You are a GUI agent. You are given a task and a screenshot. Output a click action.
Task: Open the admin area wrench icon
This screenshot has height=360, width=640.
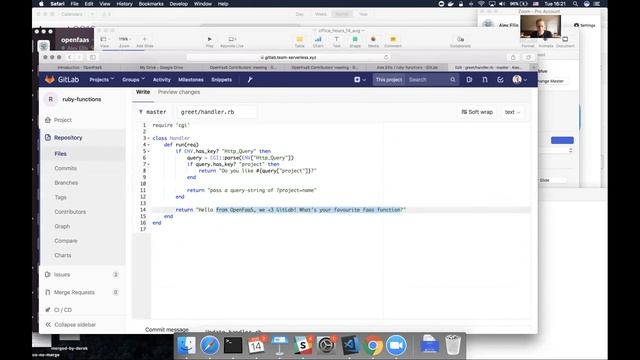pos(250,80)
